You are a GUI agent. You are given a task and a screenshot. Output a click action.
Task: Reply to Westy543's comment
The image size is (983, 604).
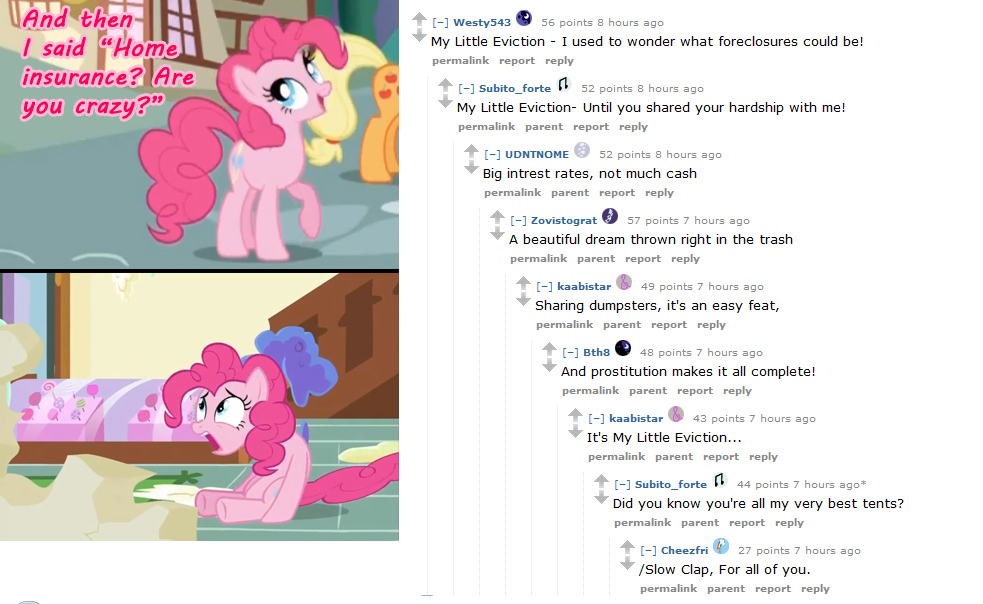click(559, 61)
